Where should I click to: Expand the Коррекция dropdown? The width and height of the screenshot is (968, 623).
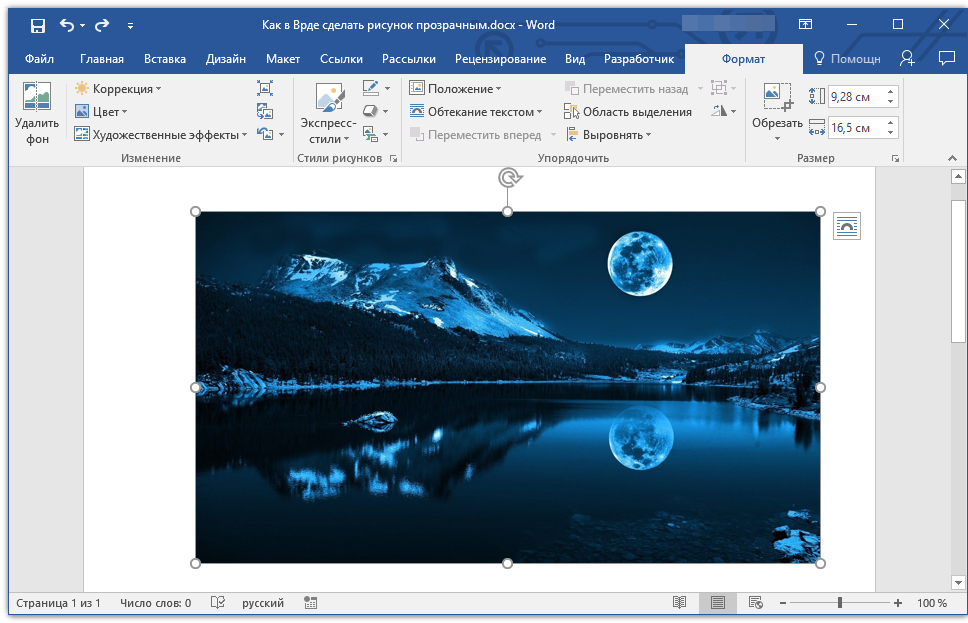click(x=117, y=89)
